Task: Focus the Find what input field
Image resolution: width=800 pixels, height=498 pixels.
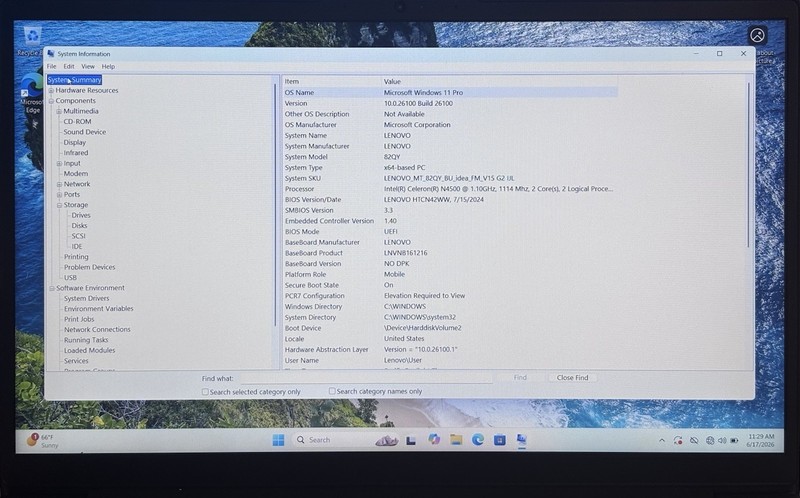Action: (366, 378)
